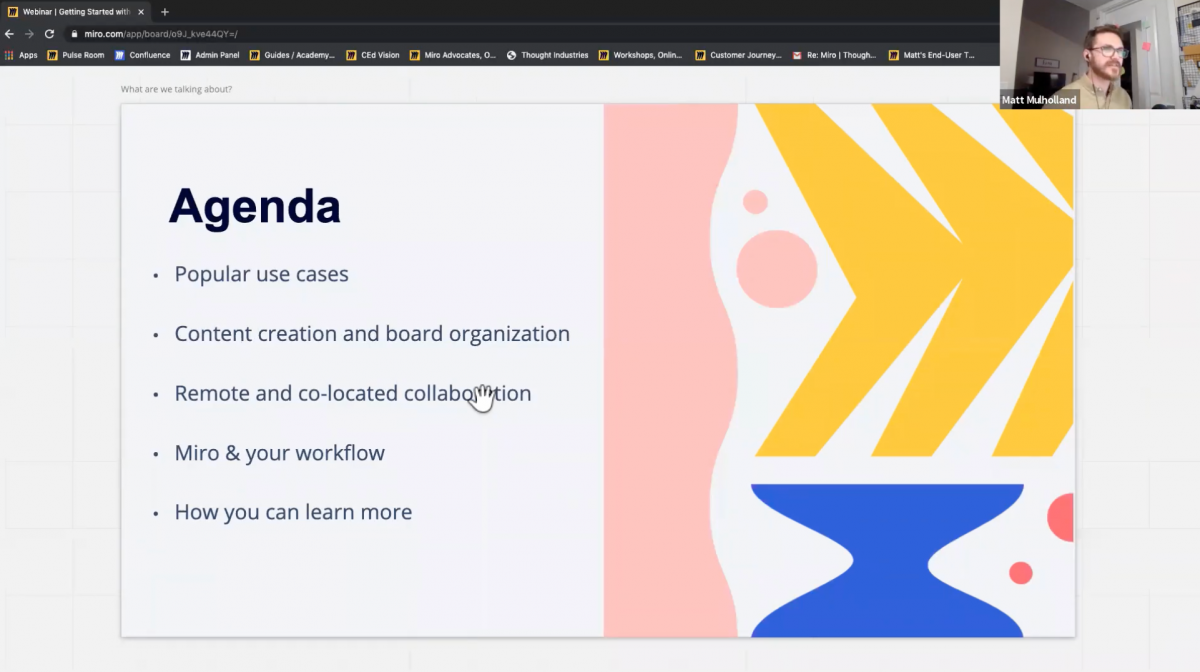Select the Webinar Getting Started browser tab
1200x672 pixels.
pos(77,12)
